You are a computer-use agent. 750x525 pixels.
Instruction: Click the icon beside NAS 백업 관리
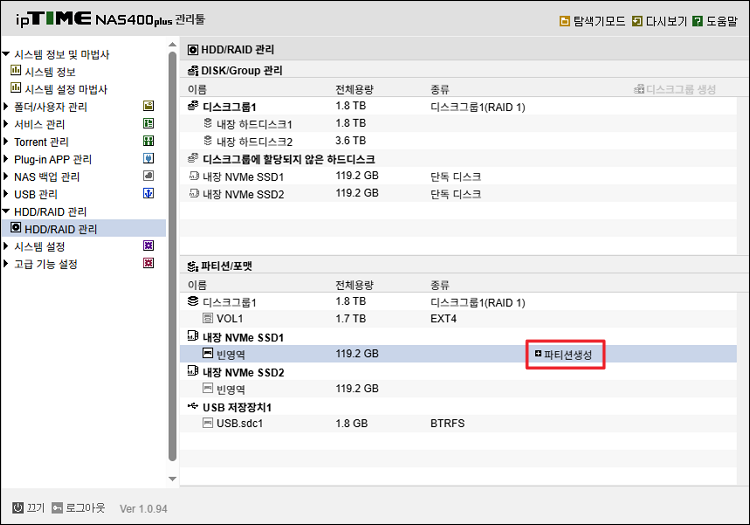148,177
